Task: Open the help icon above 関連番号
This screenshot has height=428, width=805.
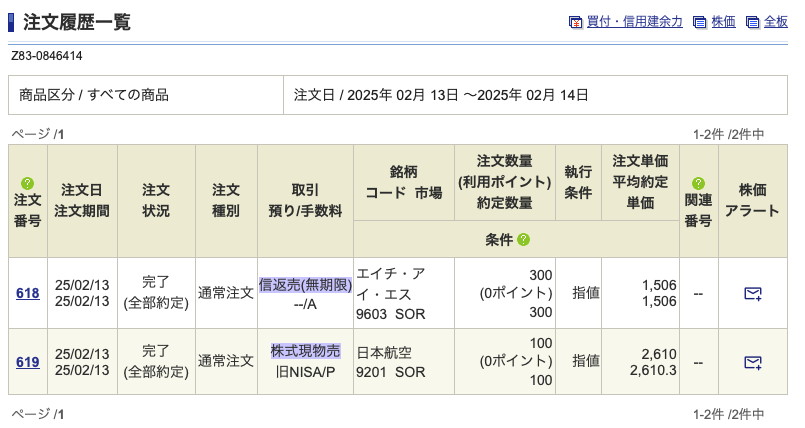Action: (698, 183)
